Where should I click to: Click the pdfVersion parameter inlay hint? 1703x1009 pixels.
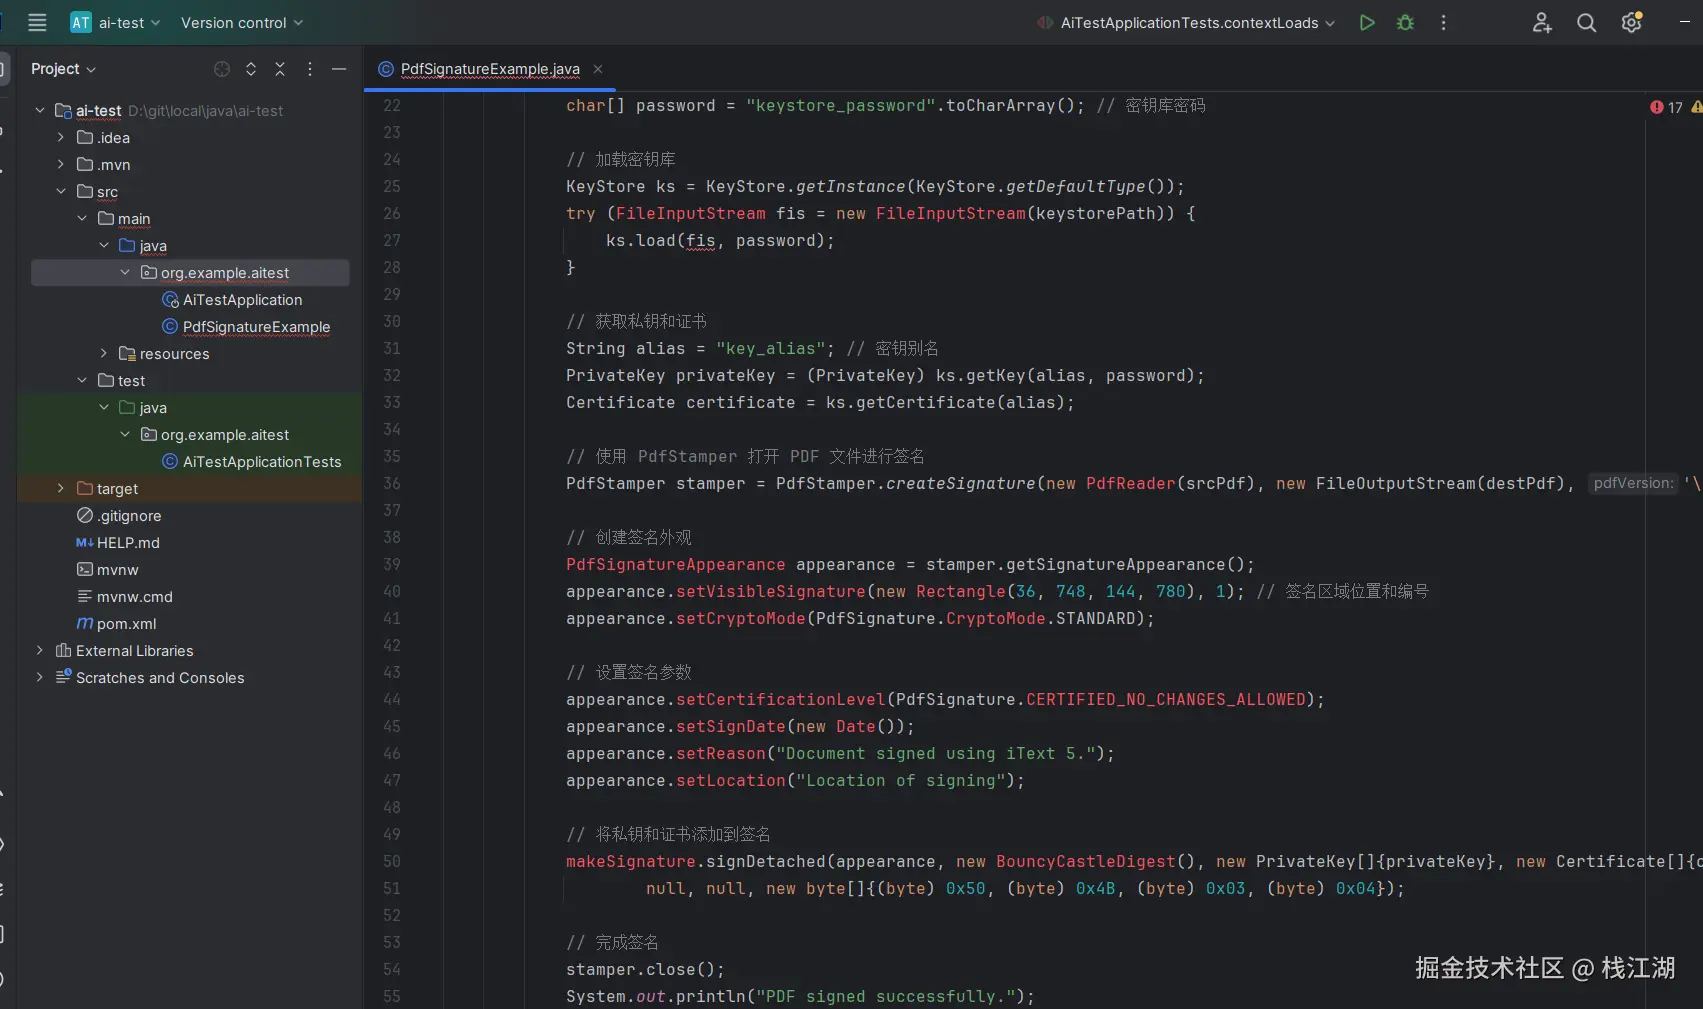pyautogui.click(x=1633, y=483)
